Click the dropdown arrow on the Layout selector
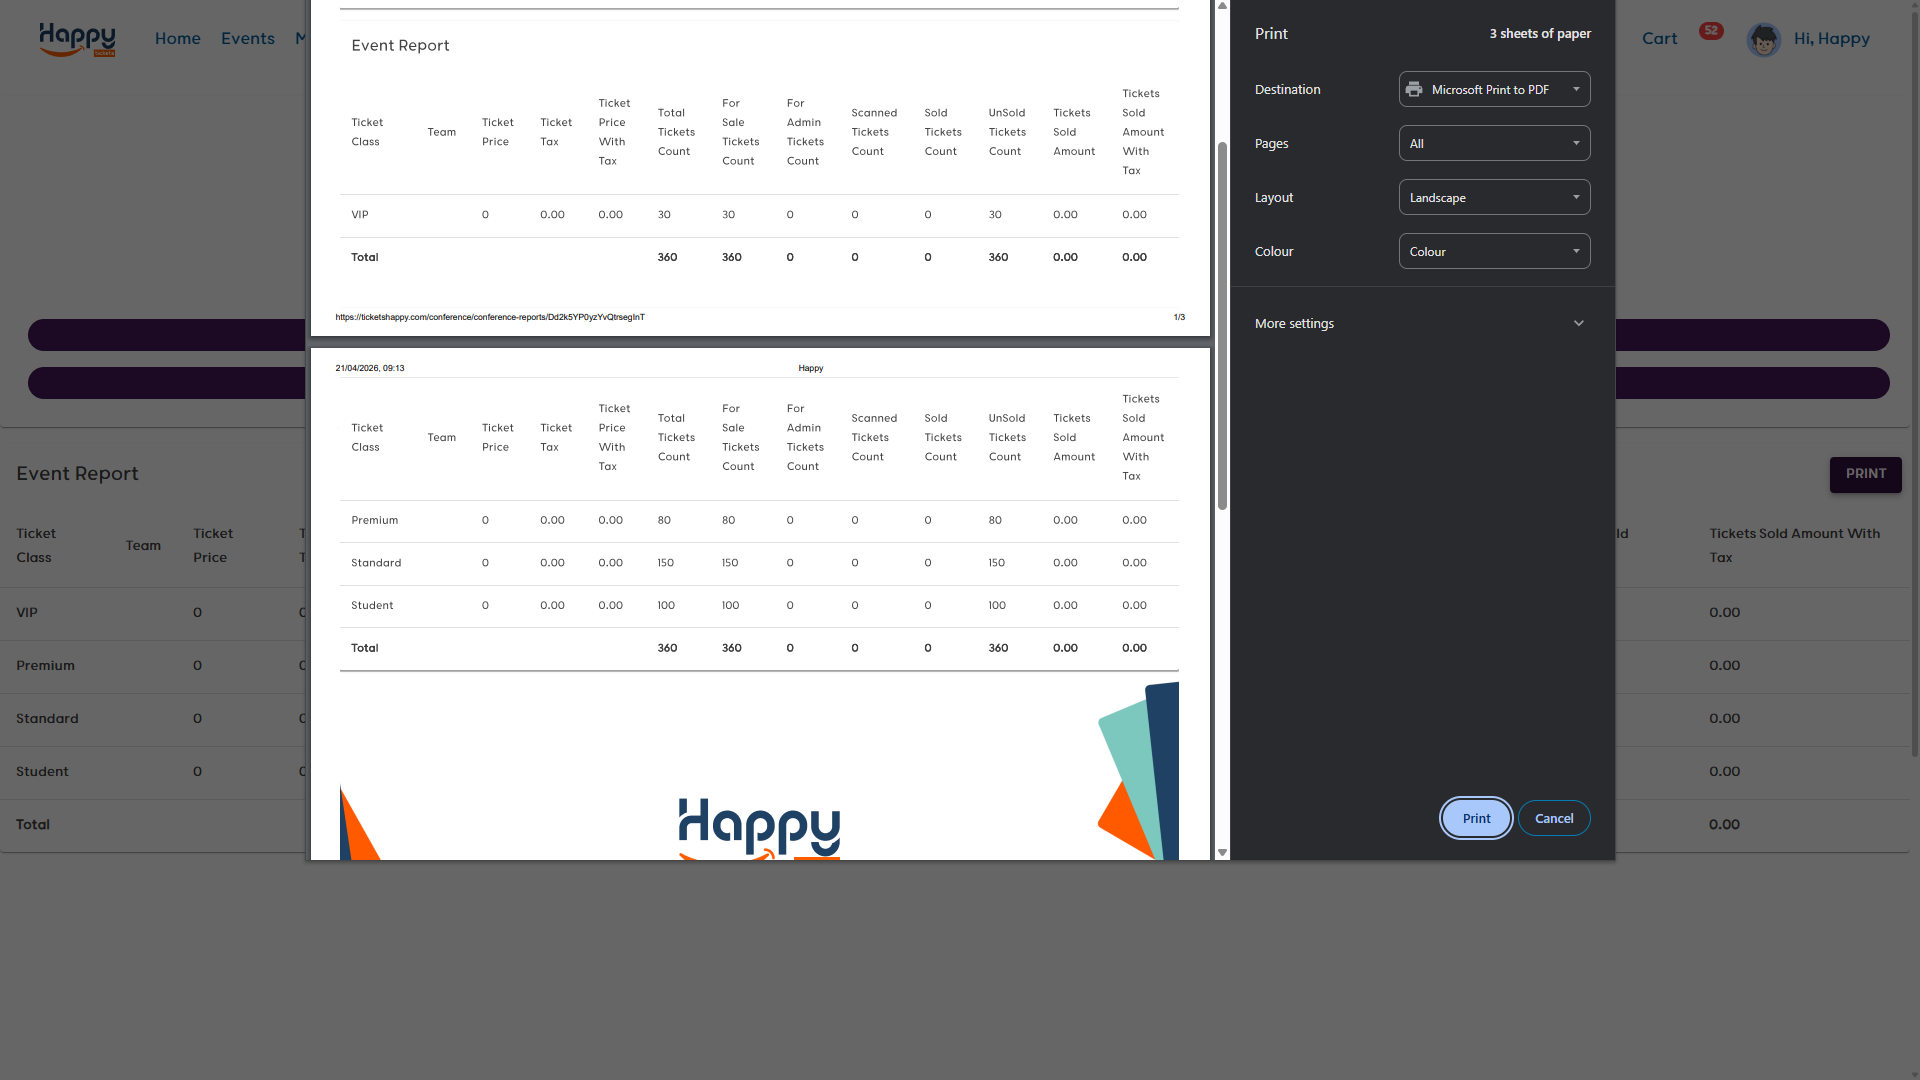Screen dimensions: 1920x1080 pos(1577,197)
